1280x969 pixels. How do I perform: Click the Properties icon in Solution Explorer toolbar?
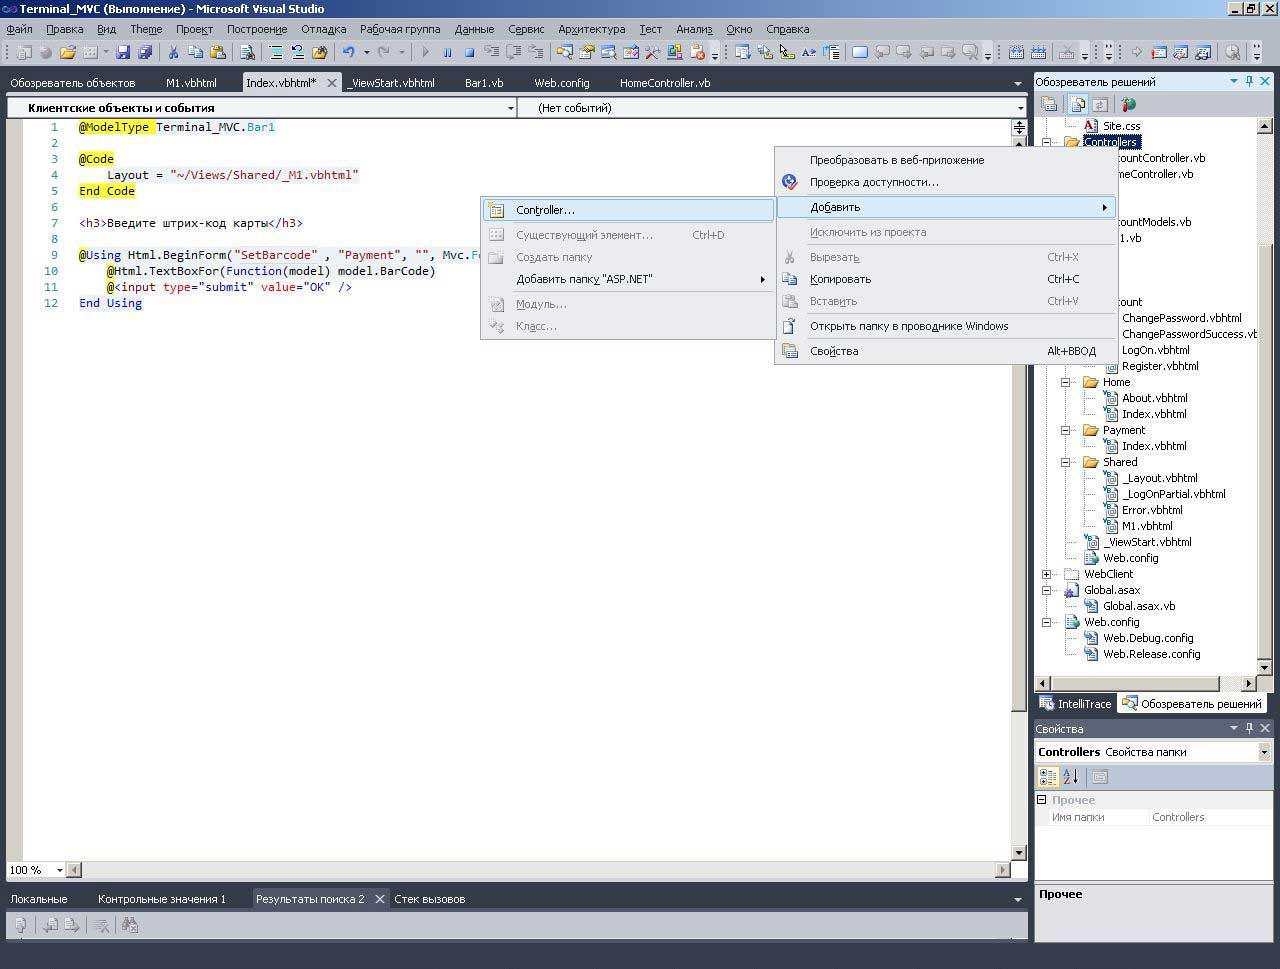tap(1049, 104)
